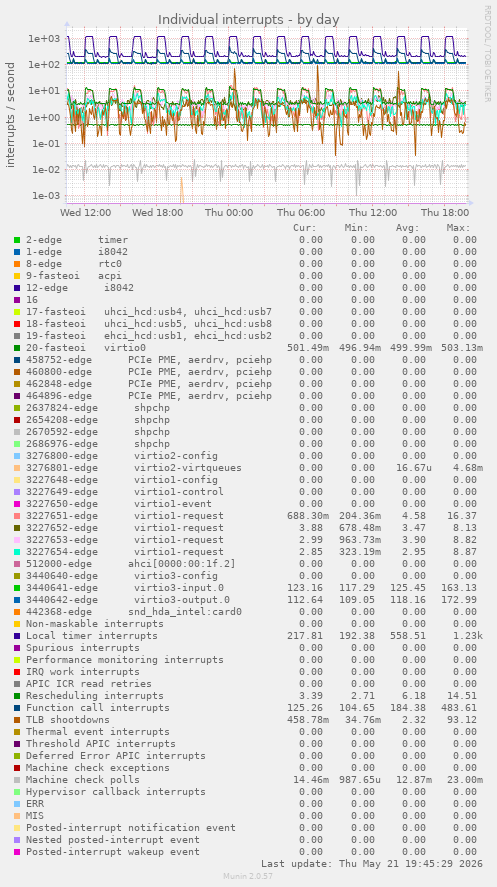Click the Local timer interrupts color swatch
Screen dimensions: 497x887
(17, 636)
